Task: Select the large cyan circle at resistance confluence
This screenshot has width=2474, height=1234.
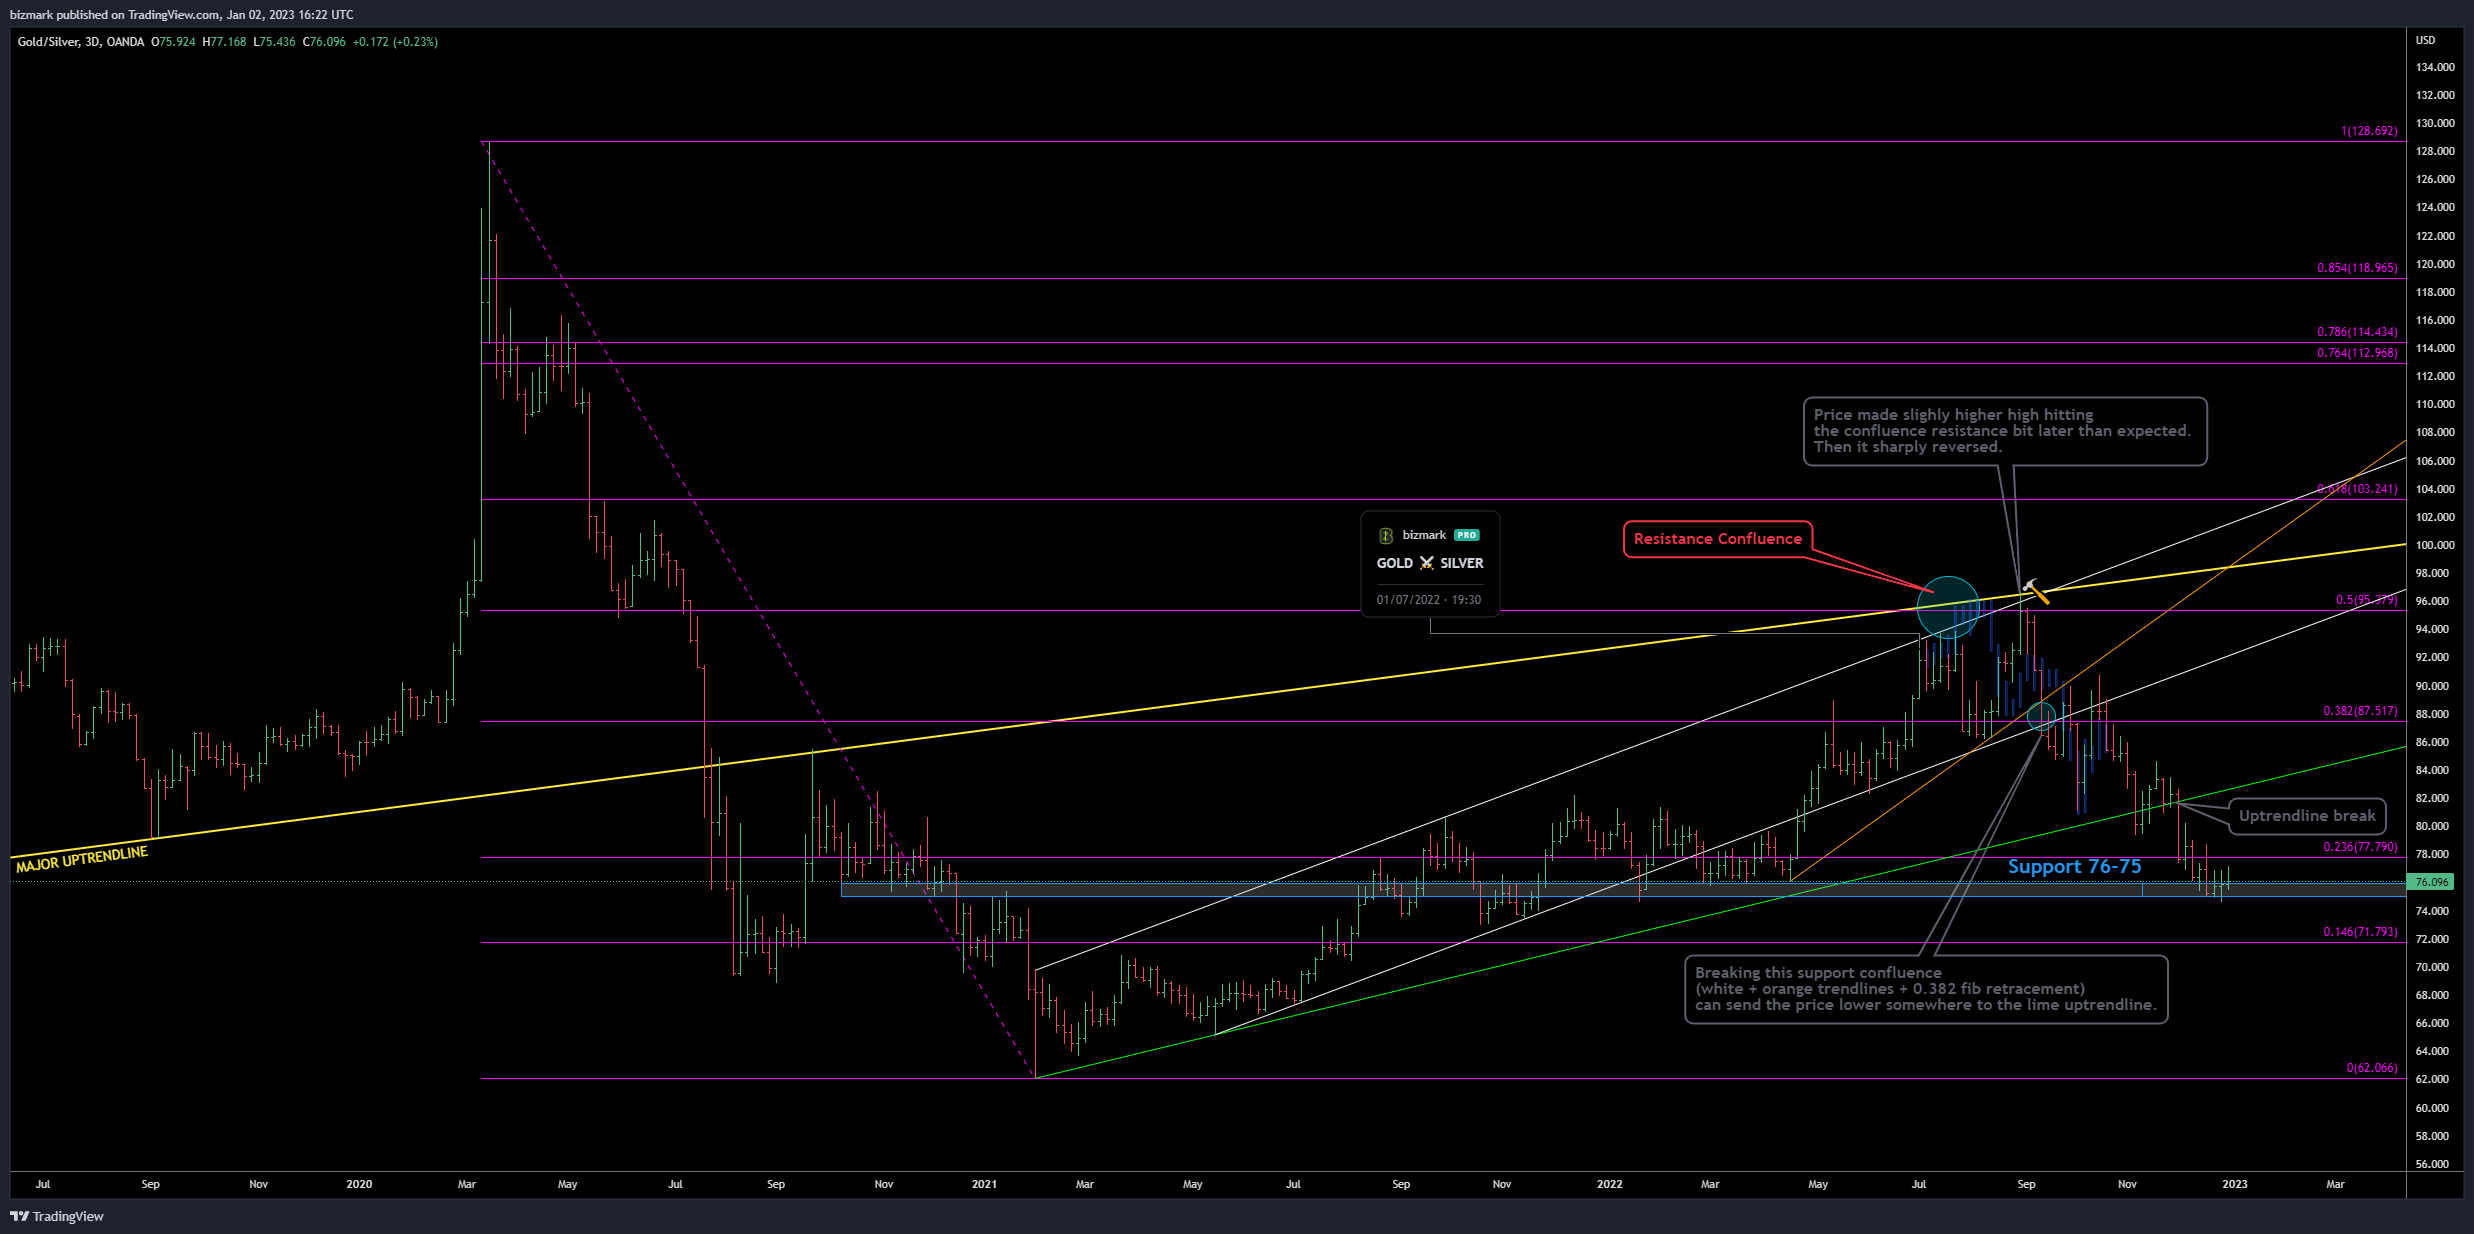Action: click(x=1948, y=608)
